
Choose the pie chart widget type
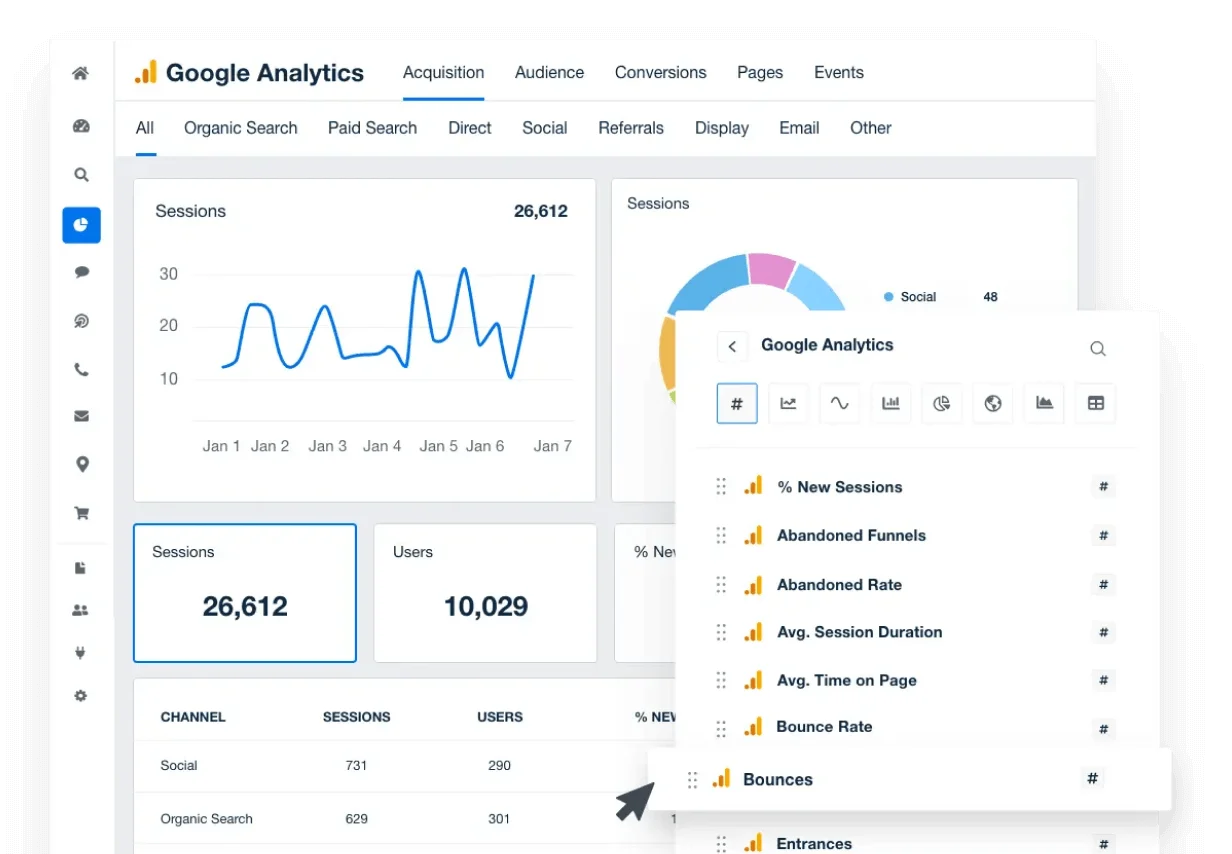[941, 403]
